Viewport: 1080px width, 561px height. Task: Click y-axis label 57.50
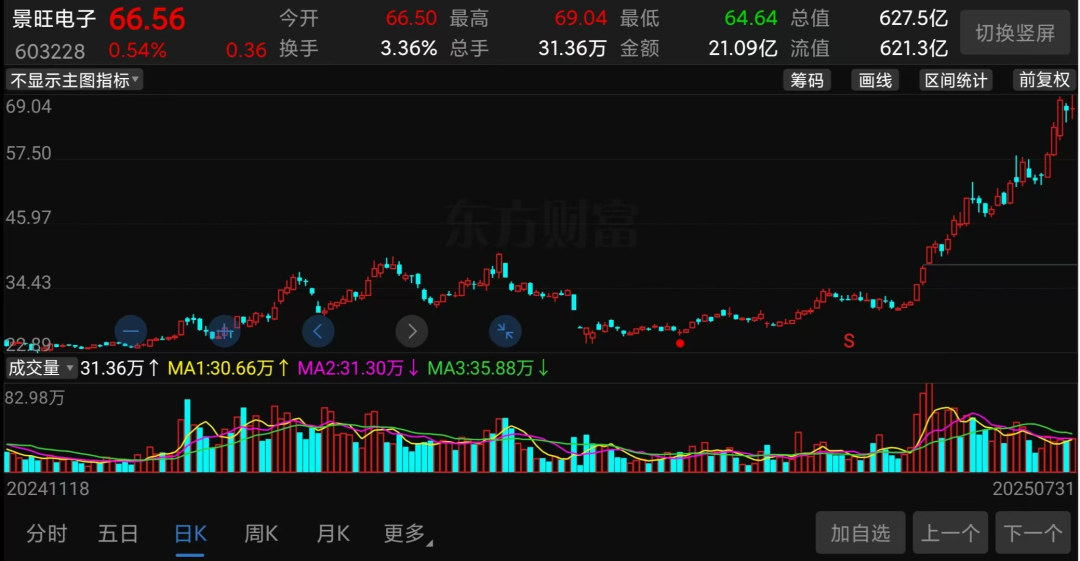click(x=28, y=153)
